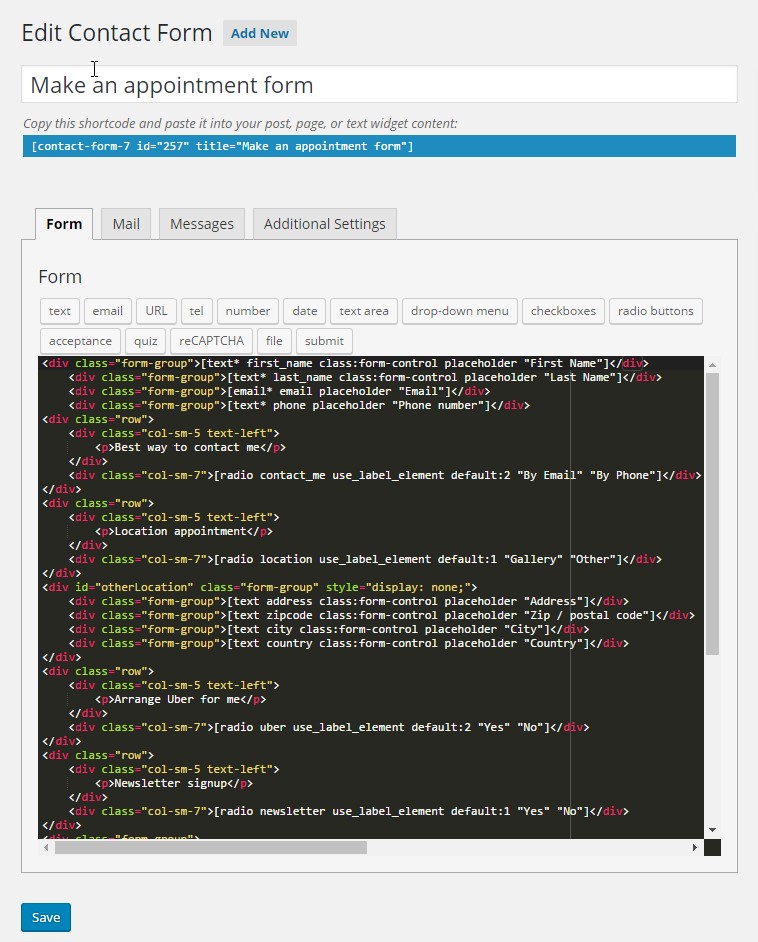The width and height of the screenshot is (758, 942).
Task: Click the 'Edit Contact Form' heading
Action: [x=117, y=33]
